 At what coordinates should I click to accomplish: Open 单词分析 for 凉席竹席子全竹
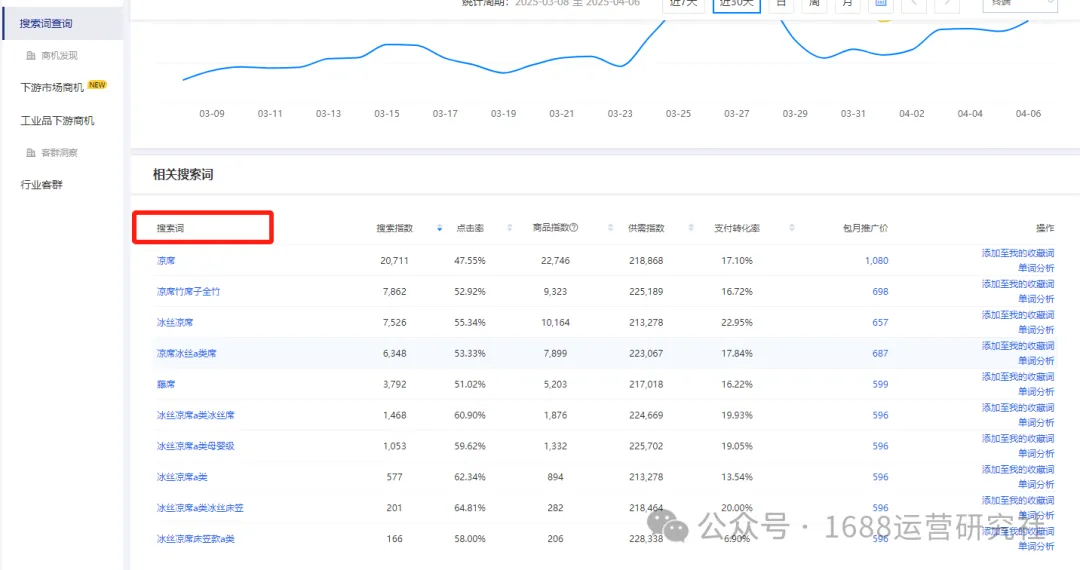coord(1036,299)
